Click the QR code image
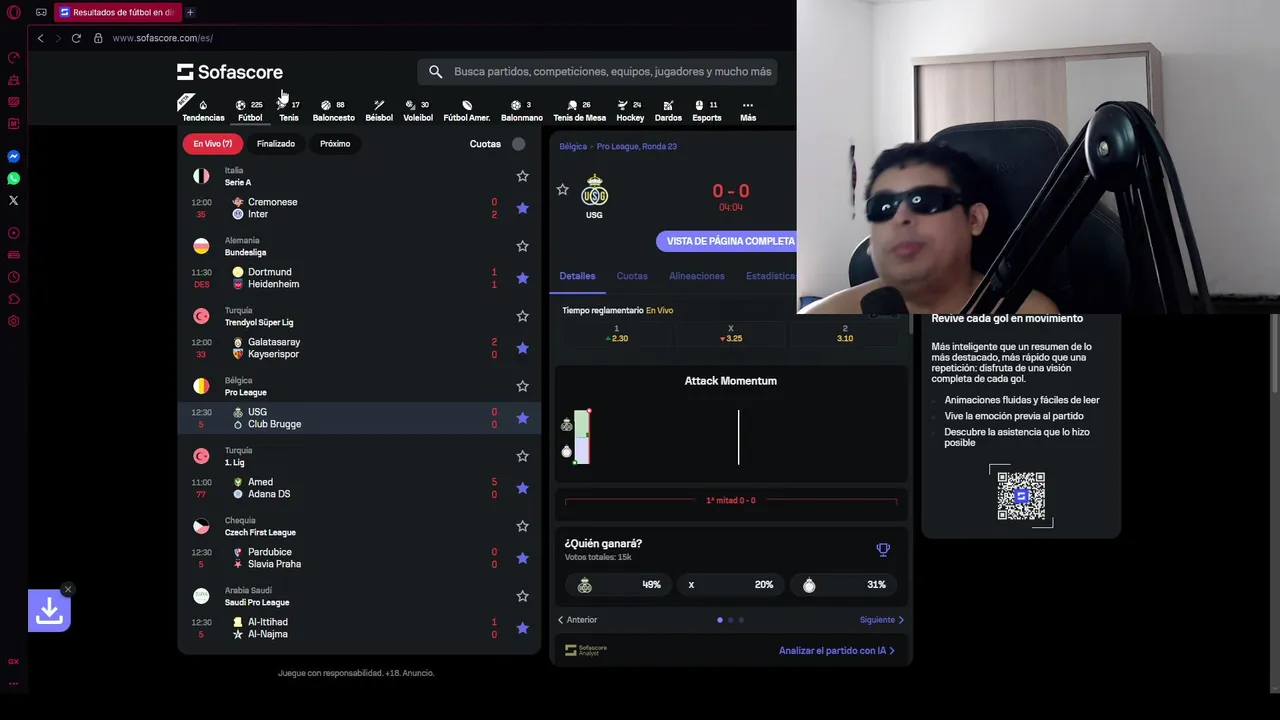1280x720 pixels. tap(1021, 495)
